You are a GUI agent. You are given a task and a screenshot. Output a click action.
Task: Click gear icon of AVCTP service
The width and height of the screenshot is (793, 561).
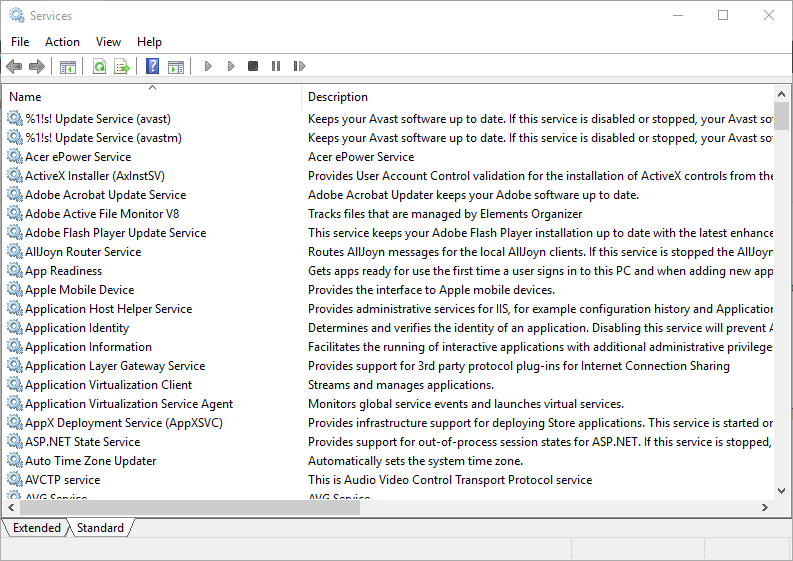(15, 480)
